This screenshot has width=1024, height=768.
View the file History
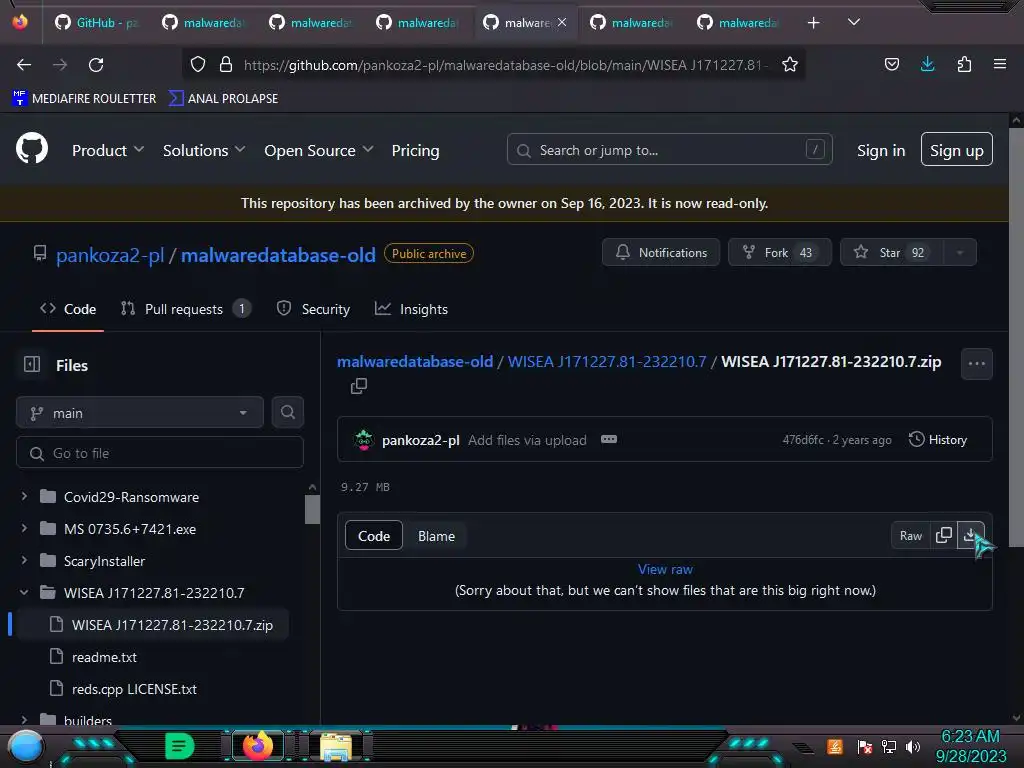click(938, 440)
